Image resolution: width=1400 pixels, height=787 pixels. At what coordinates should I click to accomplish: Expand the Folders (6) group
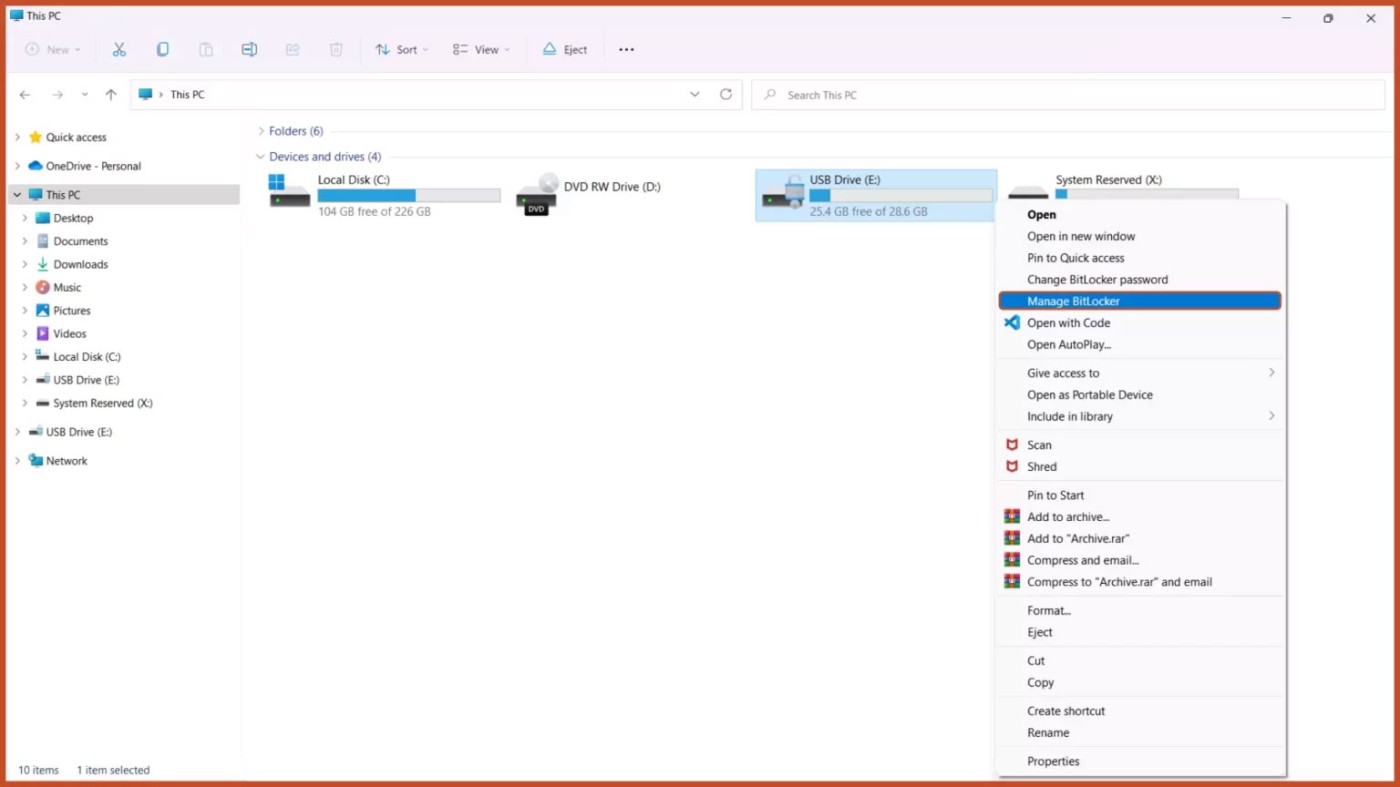click(x=261, y=131)
